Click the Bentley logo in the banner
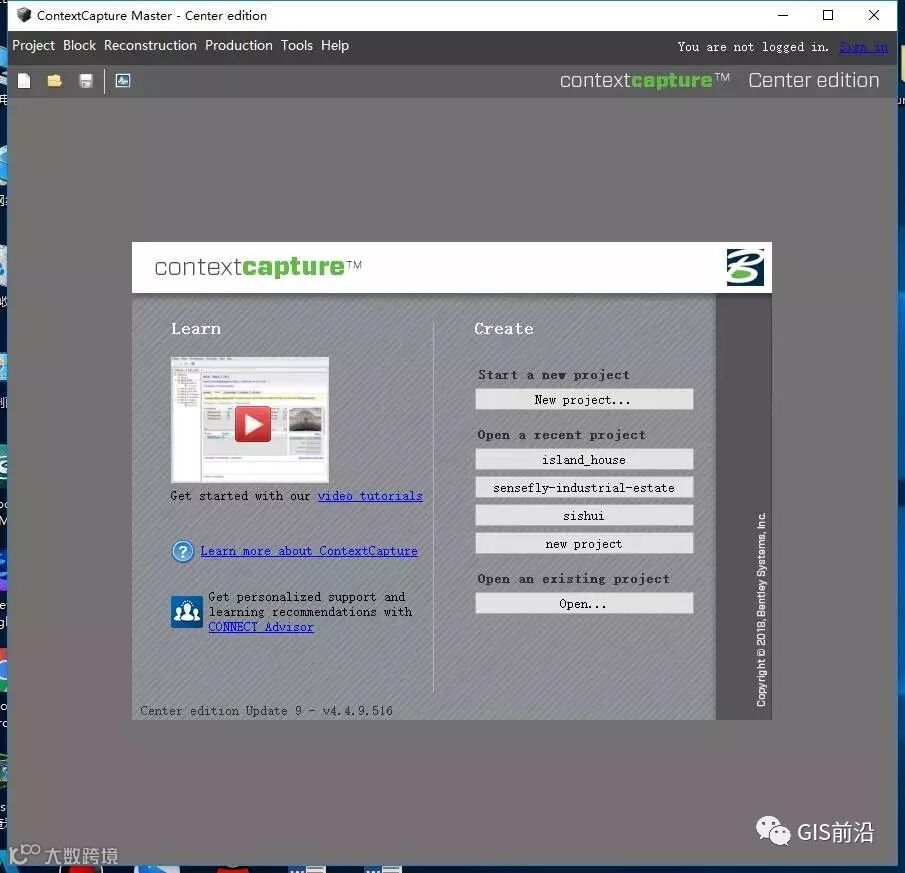905x873 pixels. pyautogui.click(x=745, y=267)
